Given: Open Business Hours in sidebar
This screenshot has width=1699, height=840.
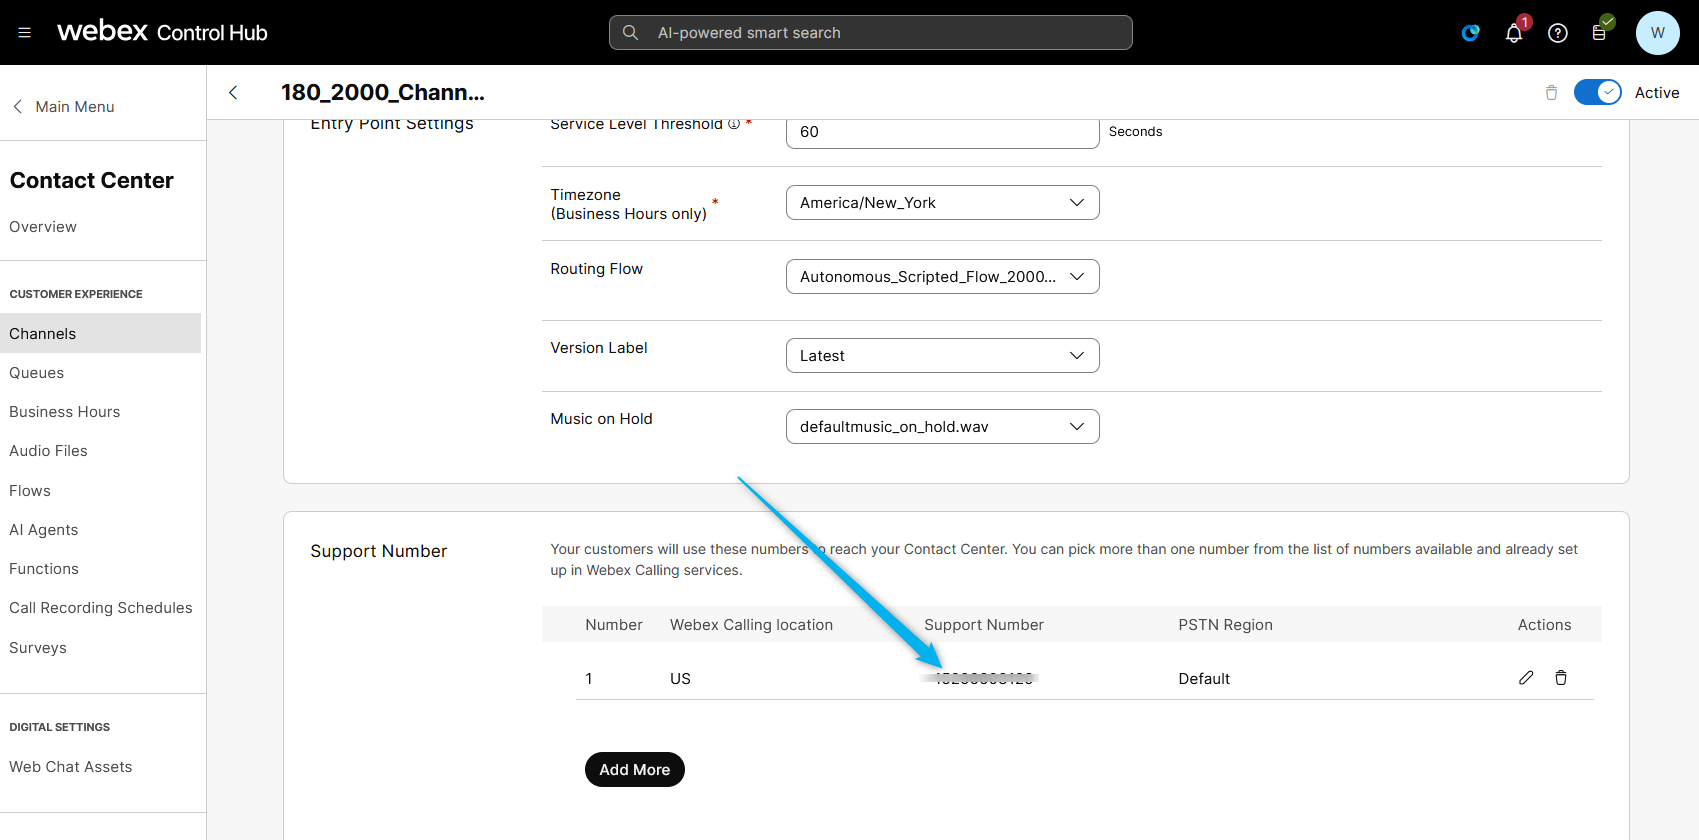Looking at the screenshot, I should (x=65, y=412).
